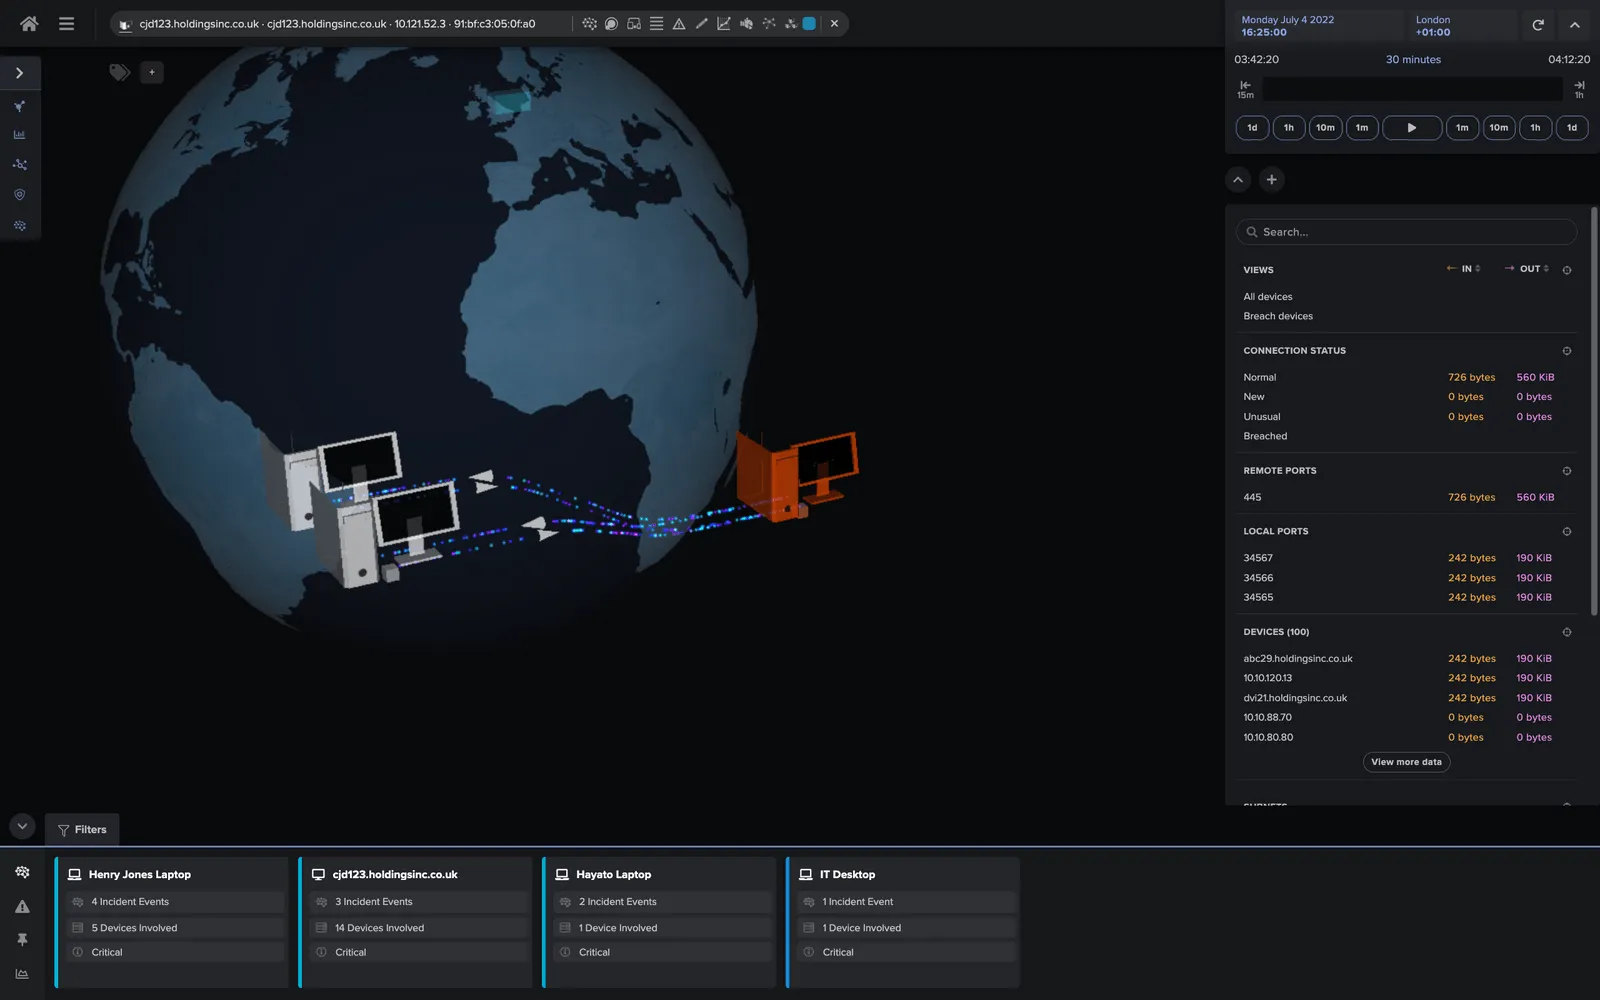1600x1000 pixels.
Task: Open the main menu via hamburger icon
Action: point(66,23)
